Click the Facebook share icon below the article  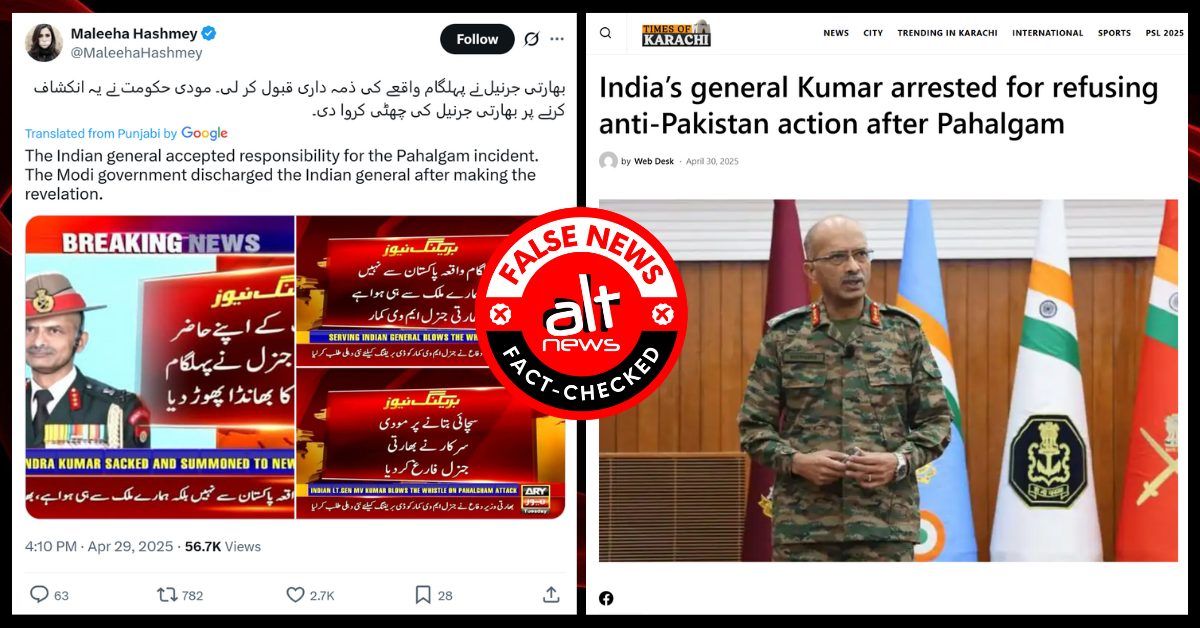(x=606, y=598)
